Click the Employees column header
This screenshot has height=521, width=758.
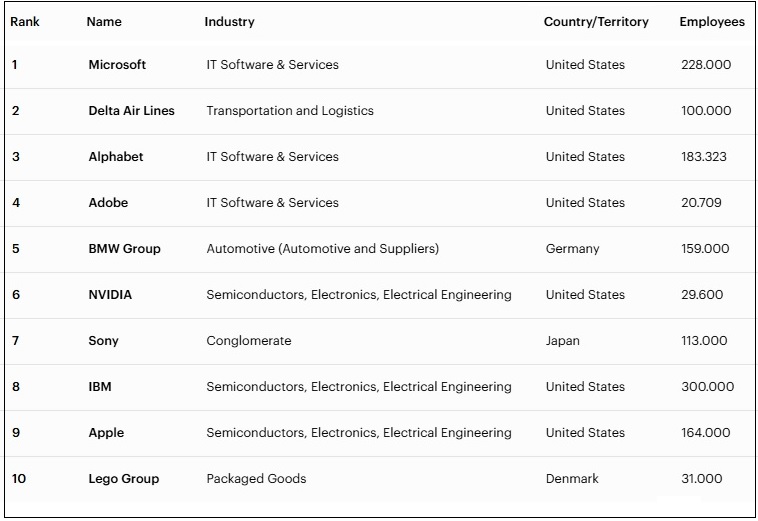(712, 22)
